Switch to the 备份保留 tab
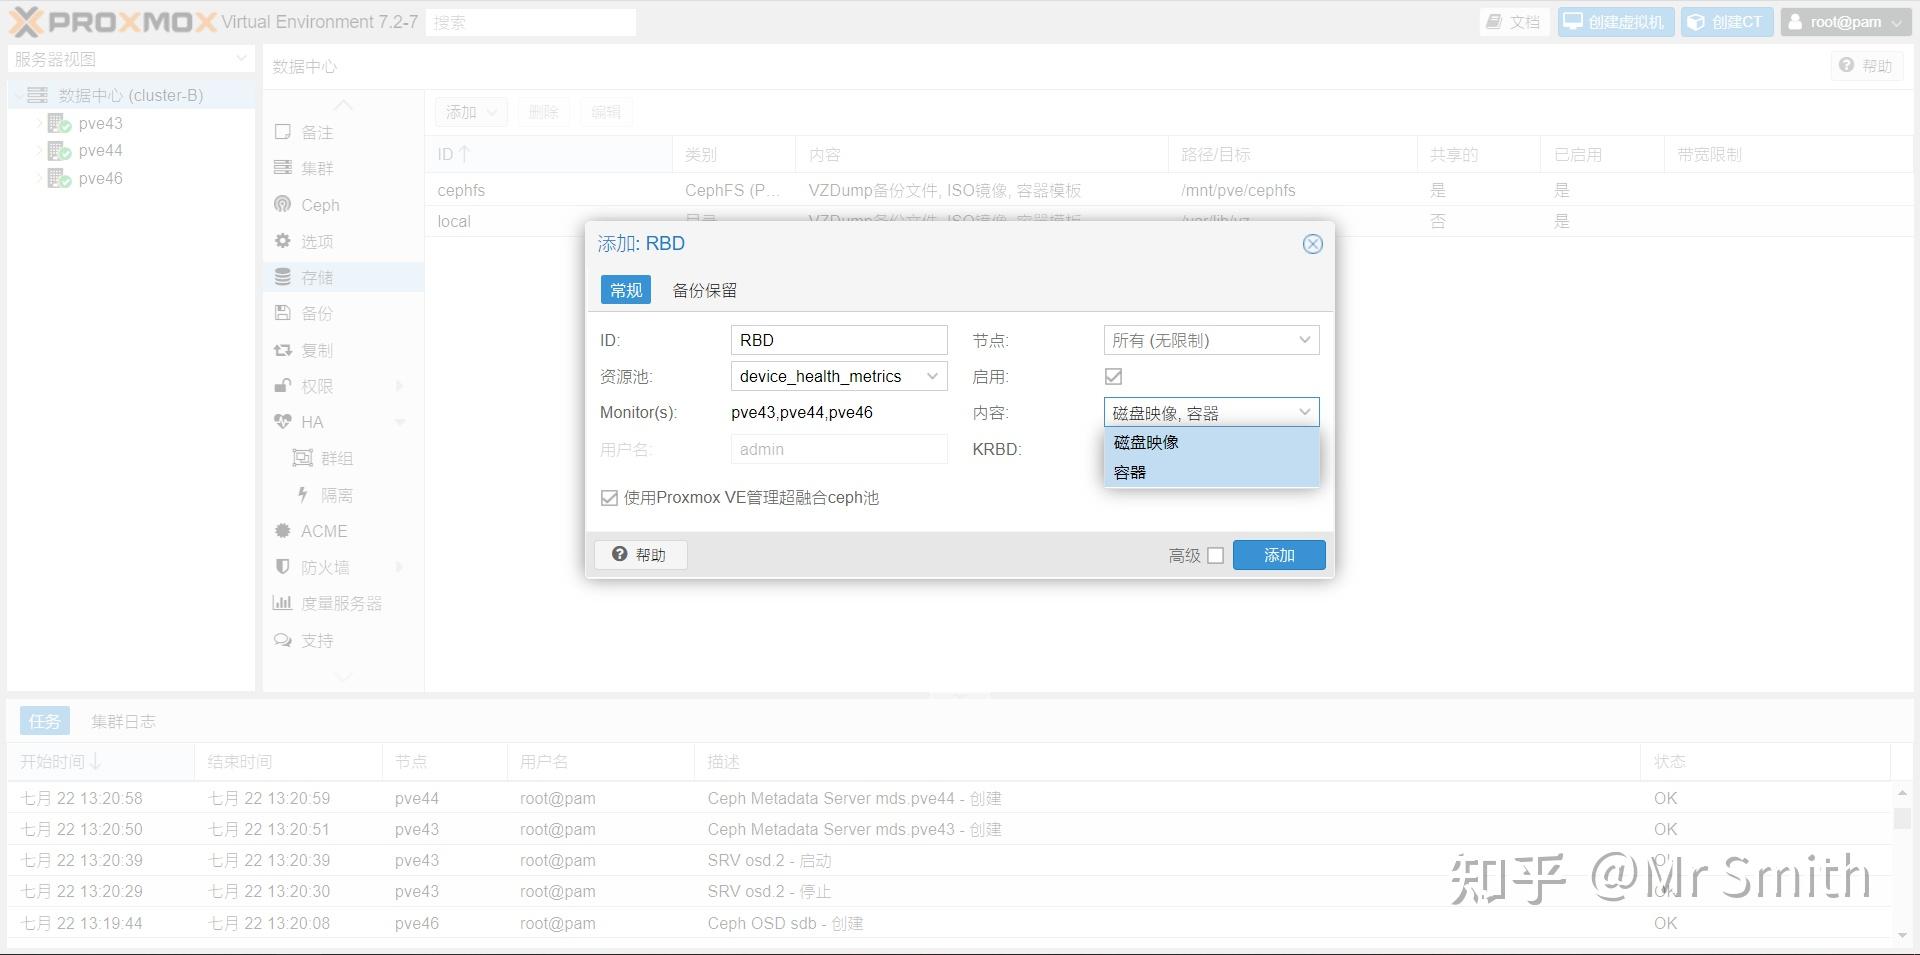 (x=705, y=290)
